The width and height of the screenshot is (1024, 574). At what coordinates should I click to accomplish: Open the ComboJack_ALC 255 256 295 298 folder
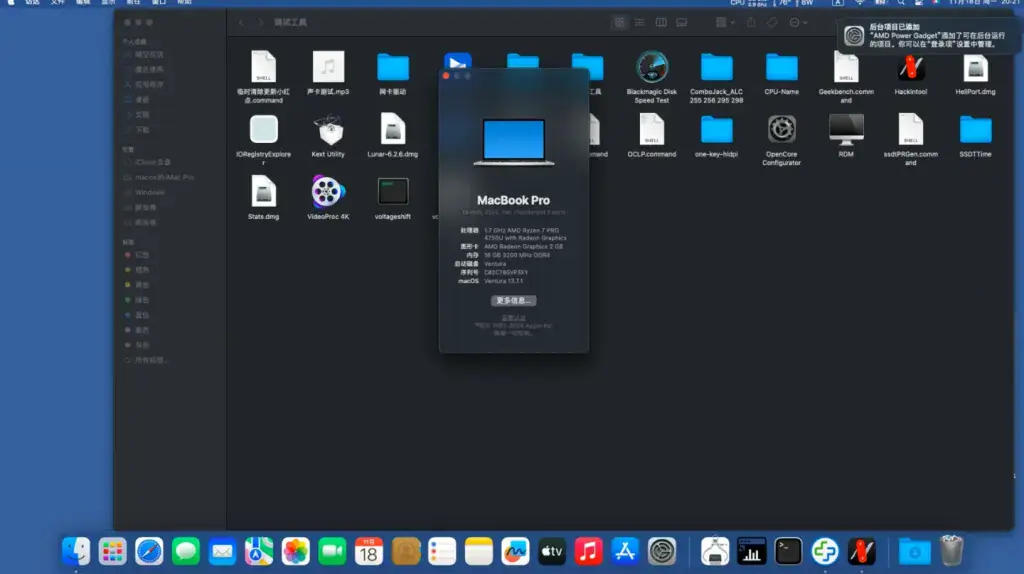716,67
